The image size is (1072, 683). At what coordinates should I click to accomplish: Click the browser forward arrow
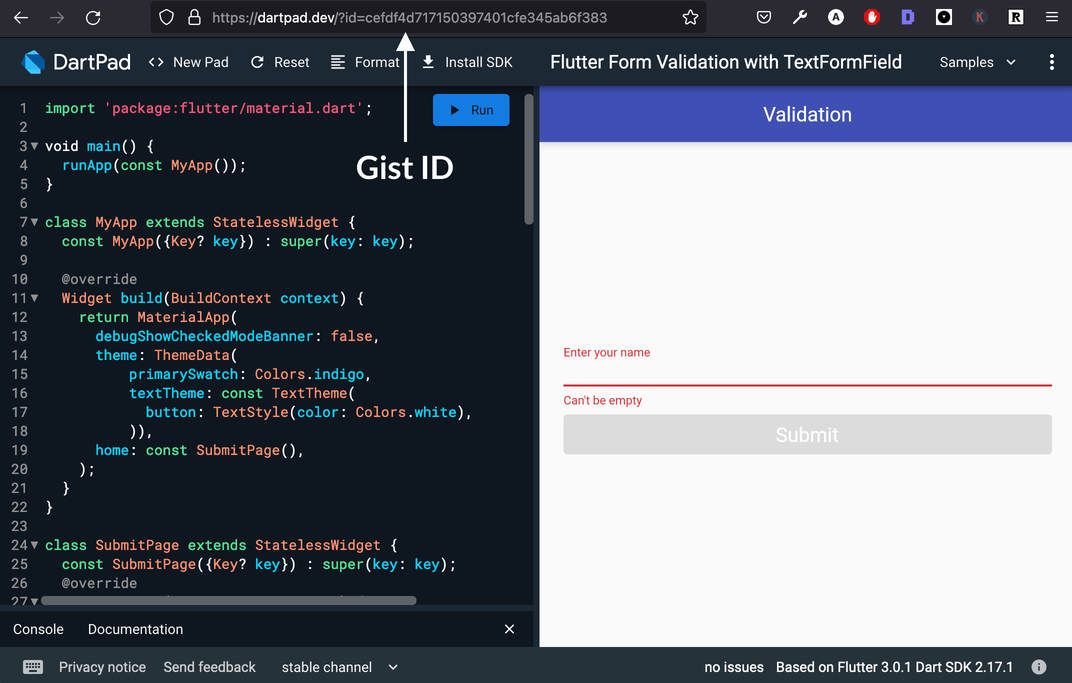point(57,18)
